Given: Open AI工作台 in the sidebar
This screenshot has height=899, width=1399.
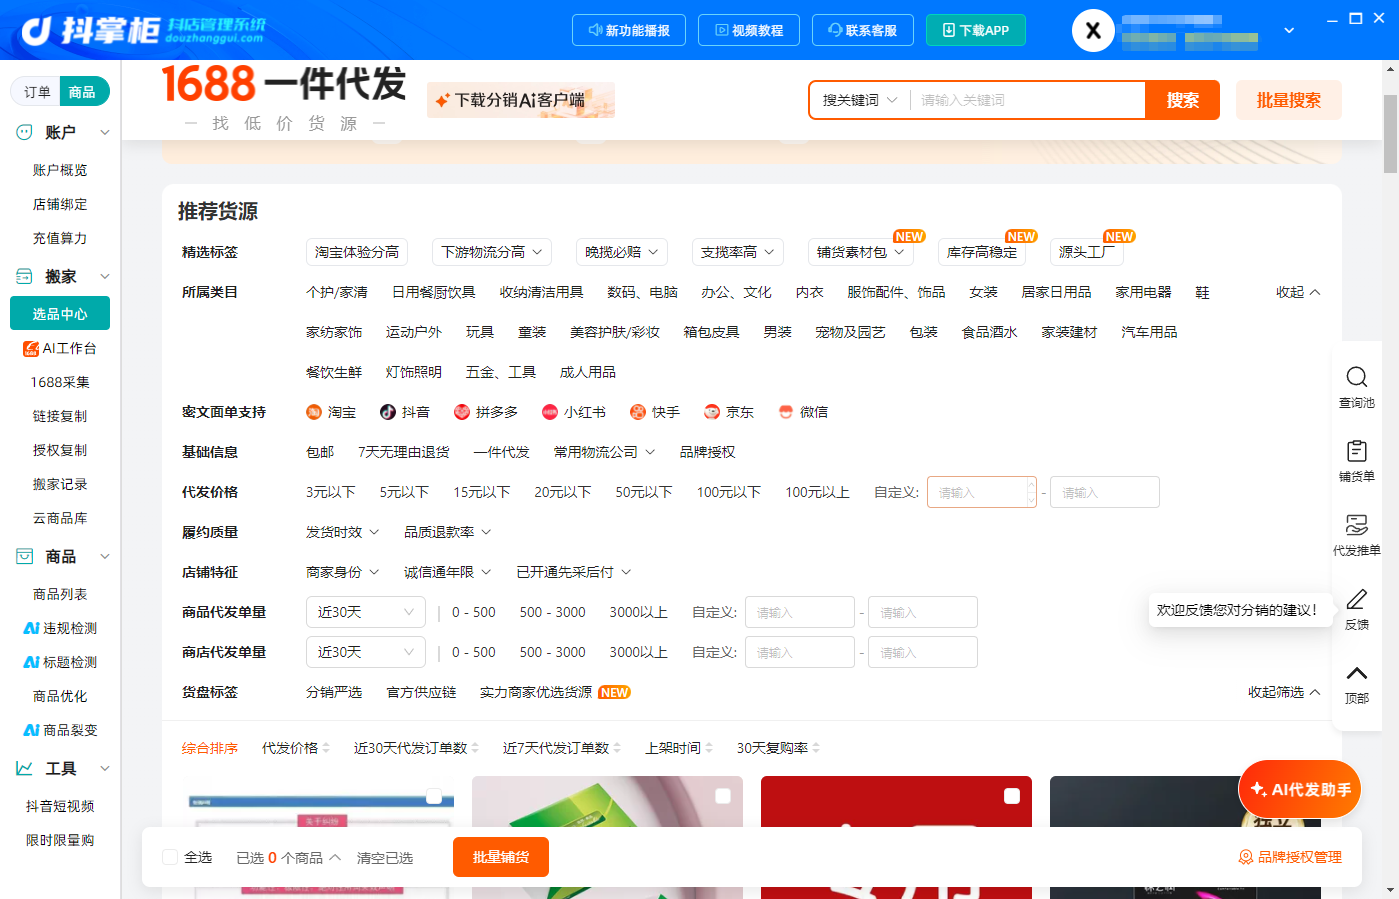Looking at the screenshot, I should 60,348.
